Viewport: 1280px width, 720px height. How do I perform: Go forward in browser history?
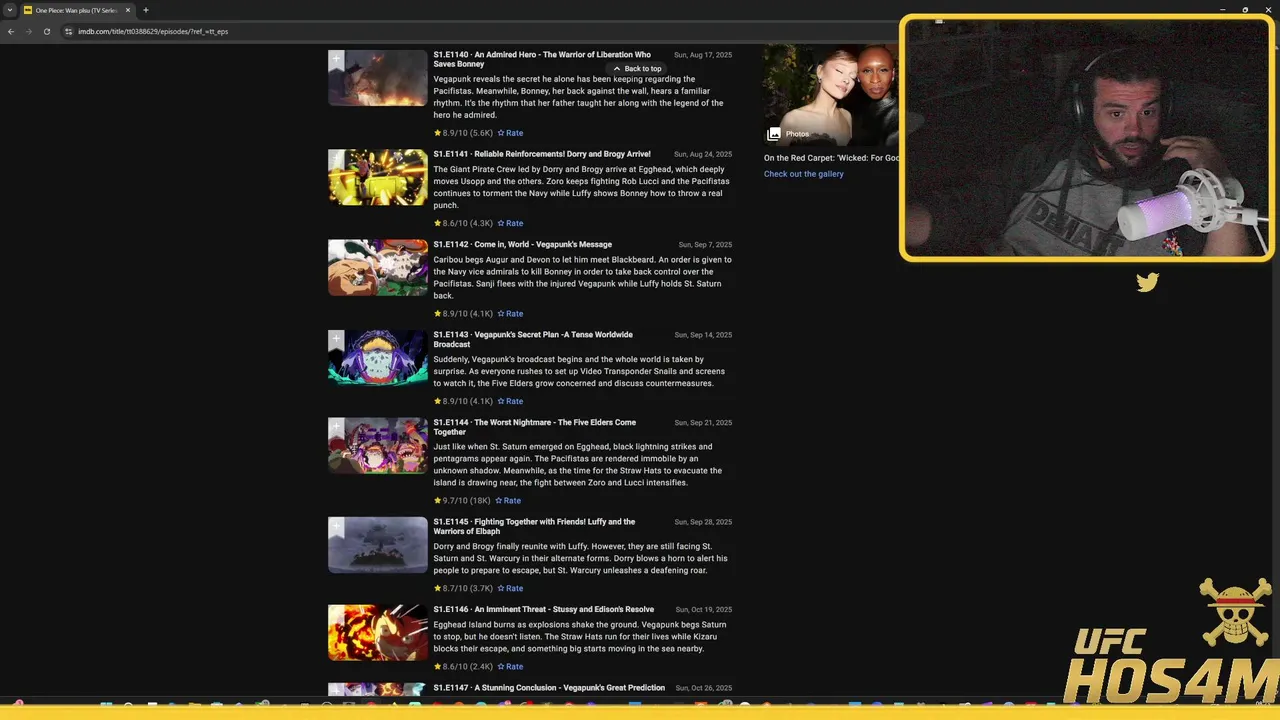(x=28, y=31)
